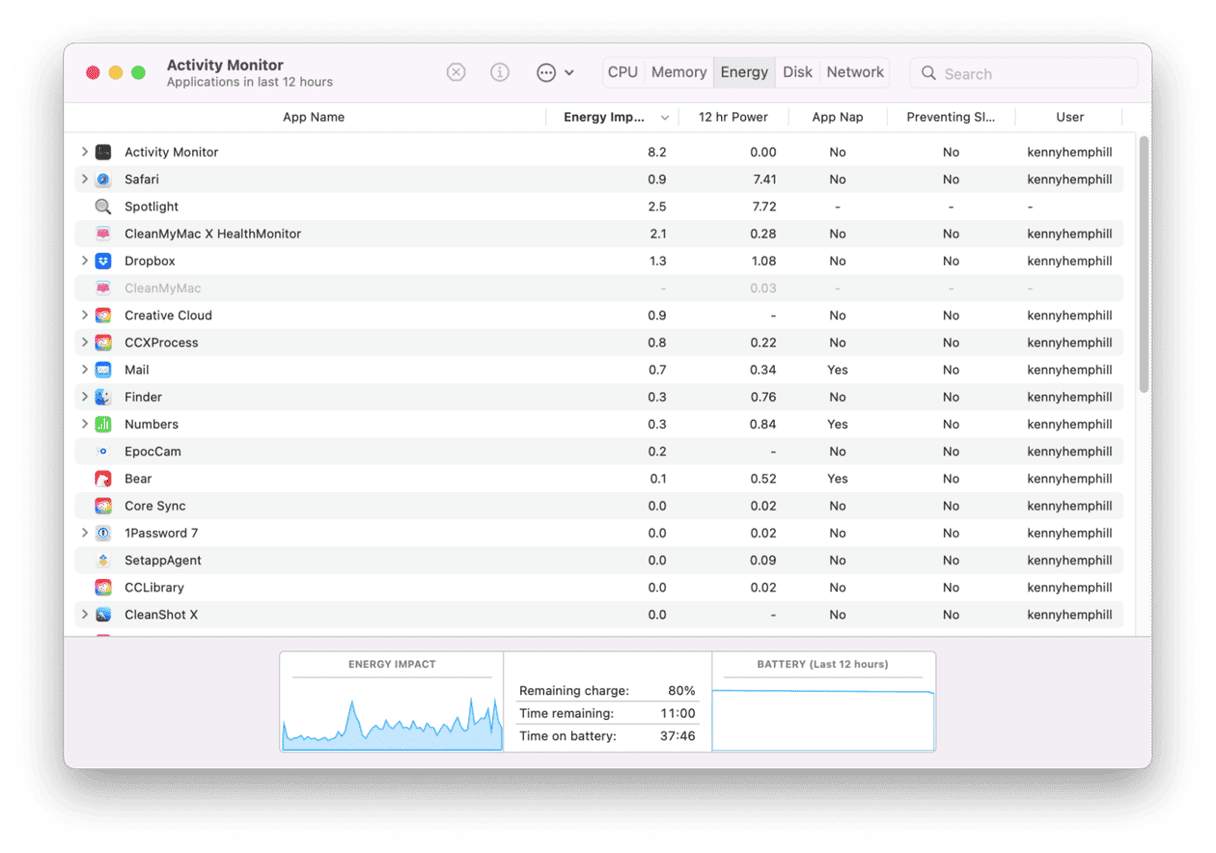Select the Mail envelope icon
This screenshot has height=853, width=1216.
(103, 369)
